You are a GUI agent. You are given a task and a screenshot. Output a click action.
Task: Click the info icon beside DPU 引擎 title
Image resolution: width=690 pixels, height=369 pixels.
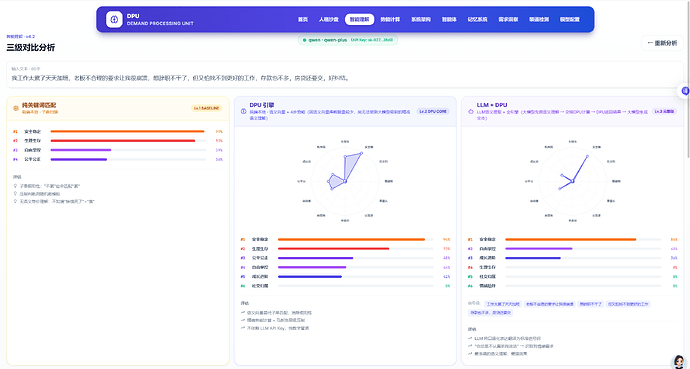243,111
